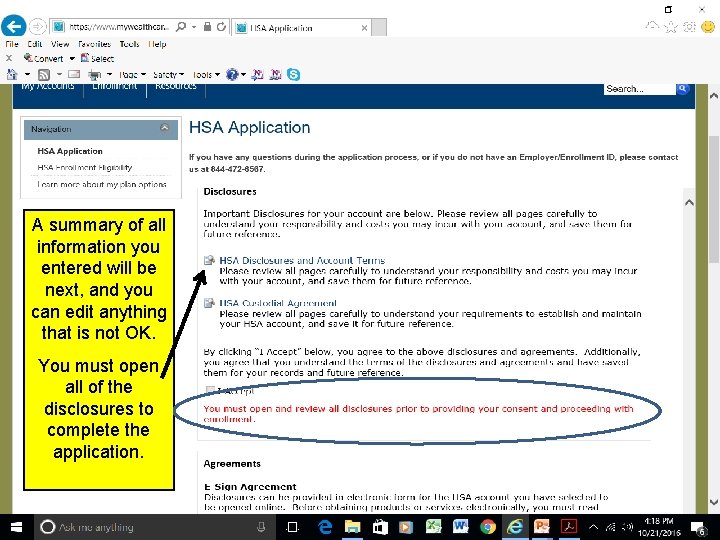Click document icon beside HSA Custodial Agreement
Image resolution: width=720 pixels, height=540 pixels.
[x=209, y=303]
